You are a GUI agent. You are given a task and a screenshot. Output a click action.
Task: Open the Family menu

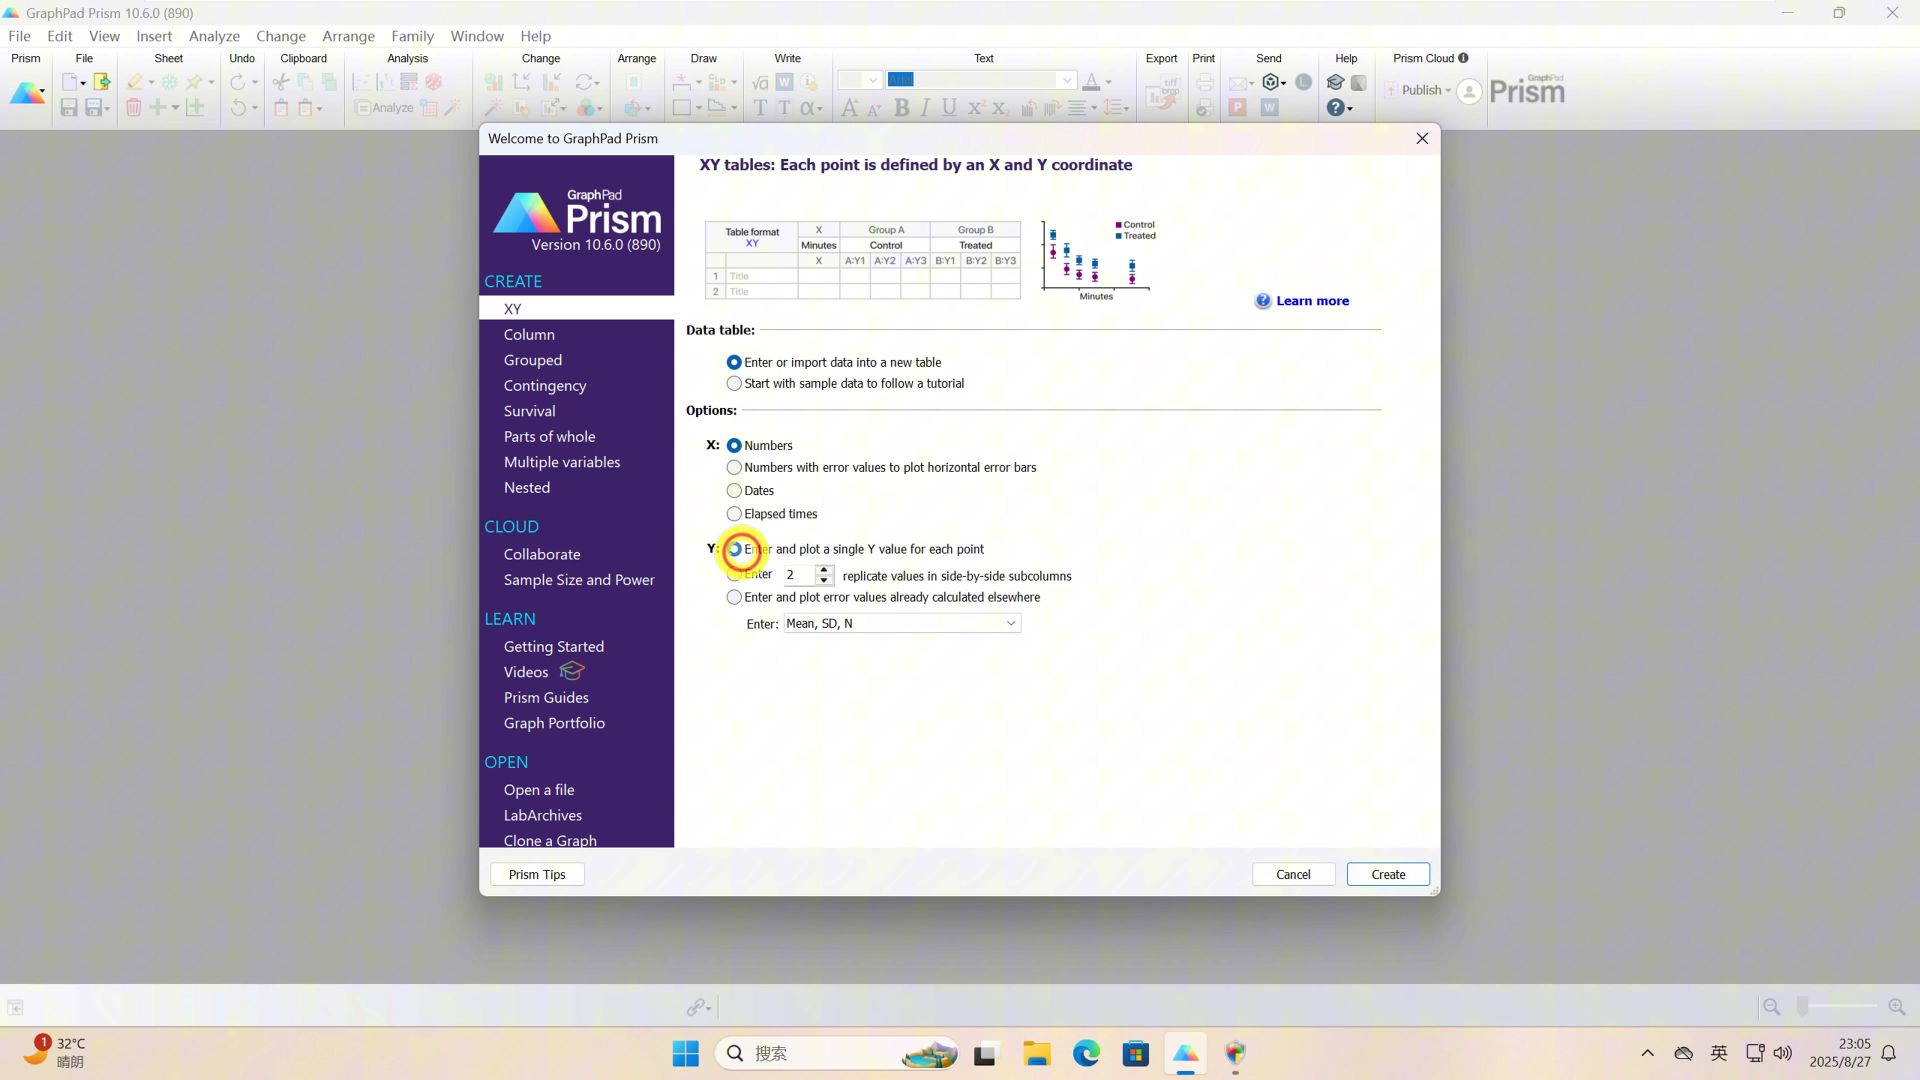[412, 36]
